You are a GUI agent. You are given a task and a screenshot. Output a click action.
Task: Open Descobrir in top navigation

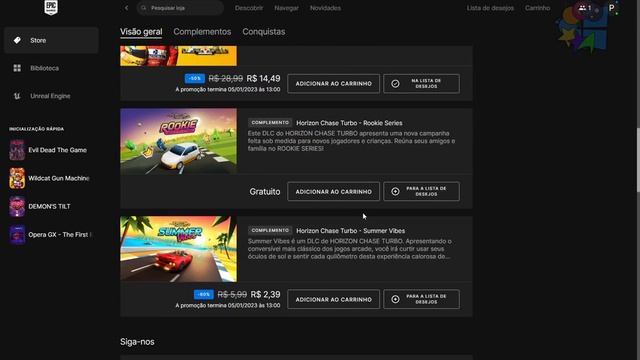point(249,8)
